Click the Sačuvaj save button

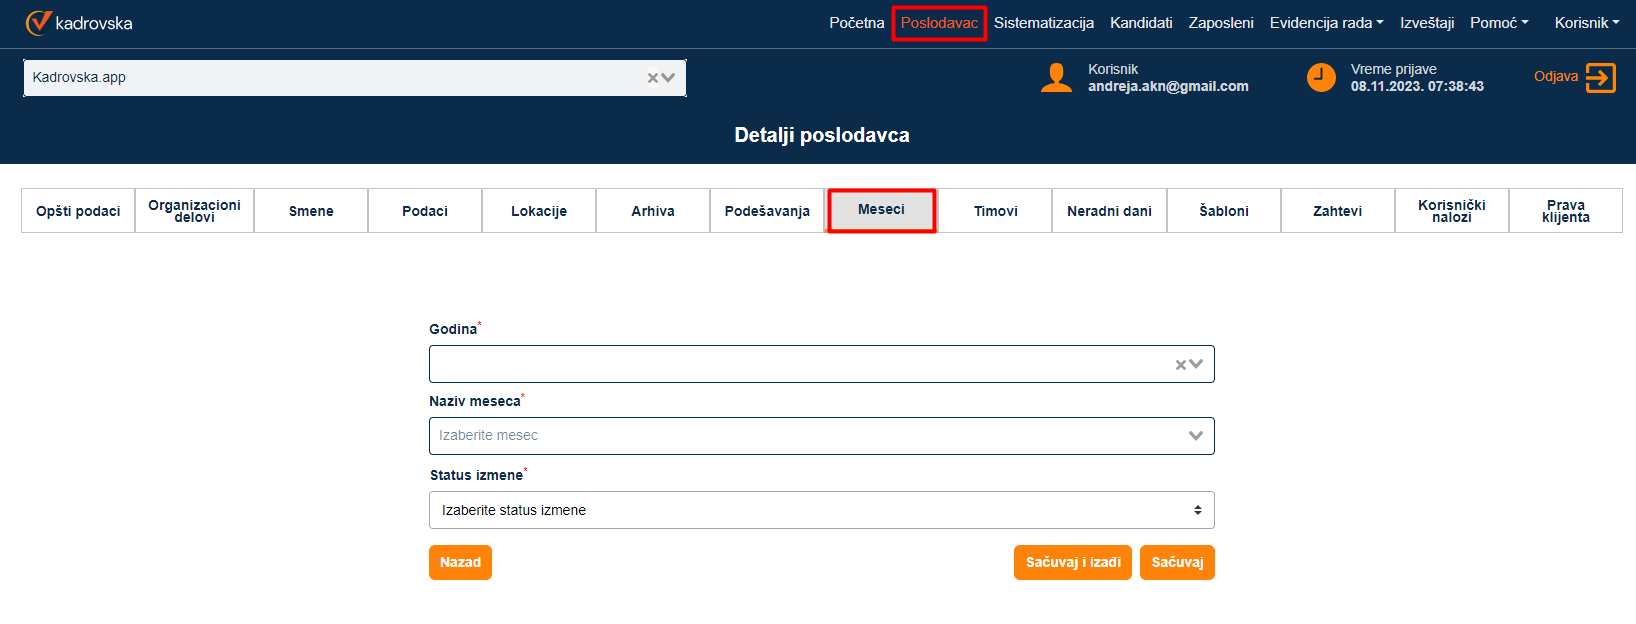coord(1177,562)
